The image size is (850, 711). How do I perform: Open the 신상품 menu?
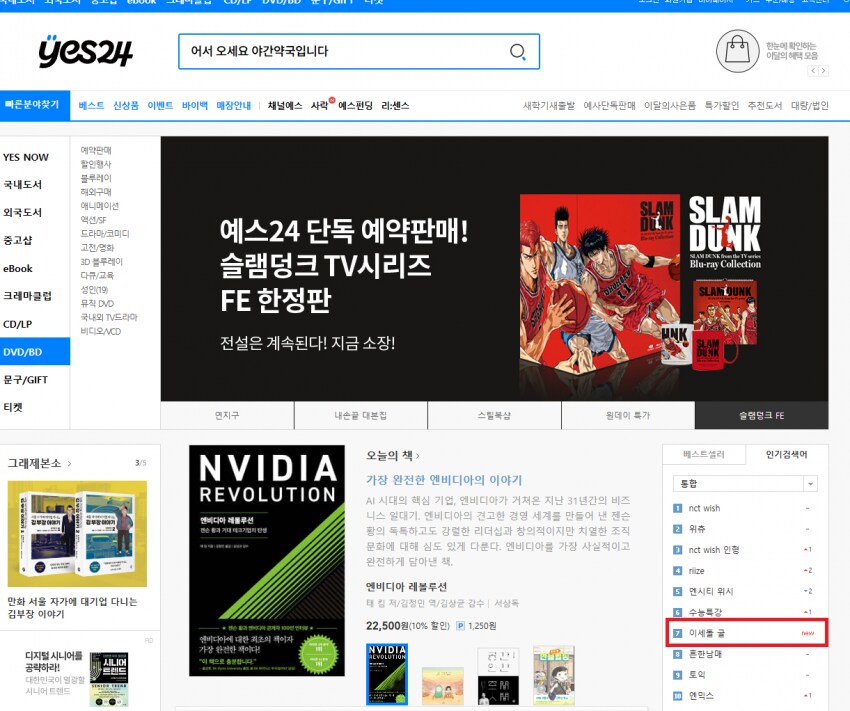click(126, 106)
